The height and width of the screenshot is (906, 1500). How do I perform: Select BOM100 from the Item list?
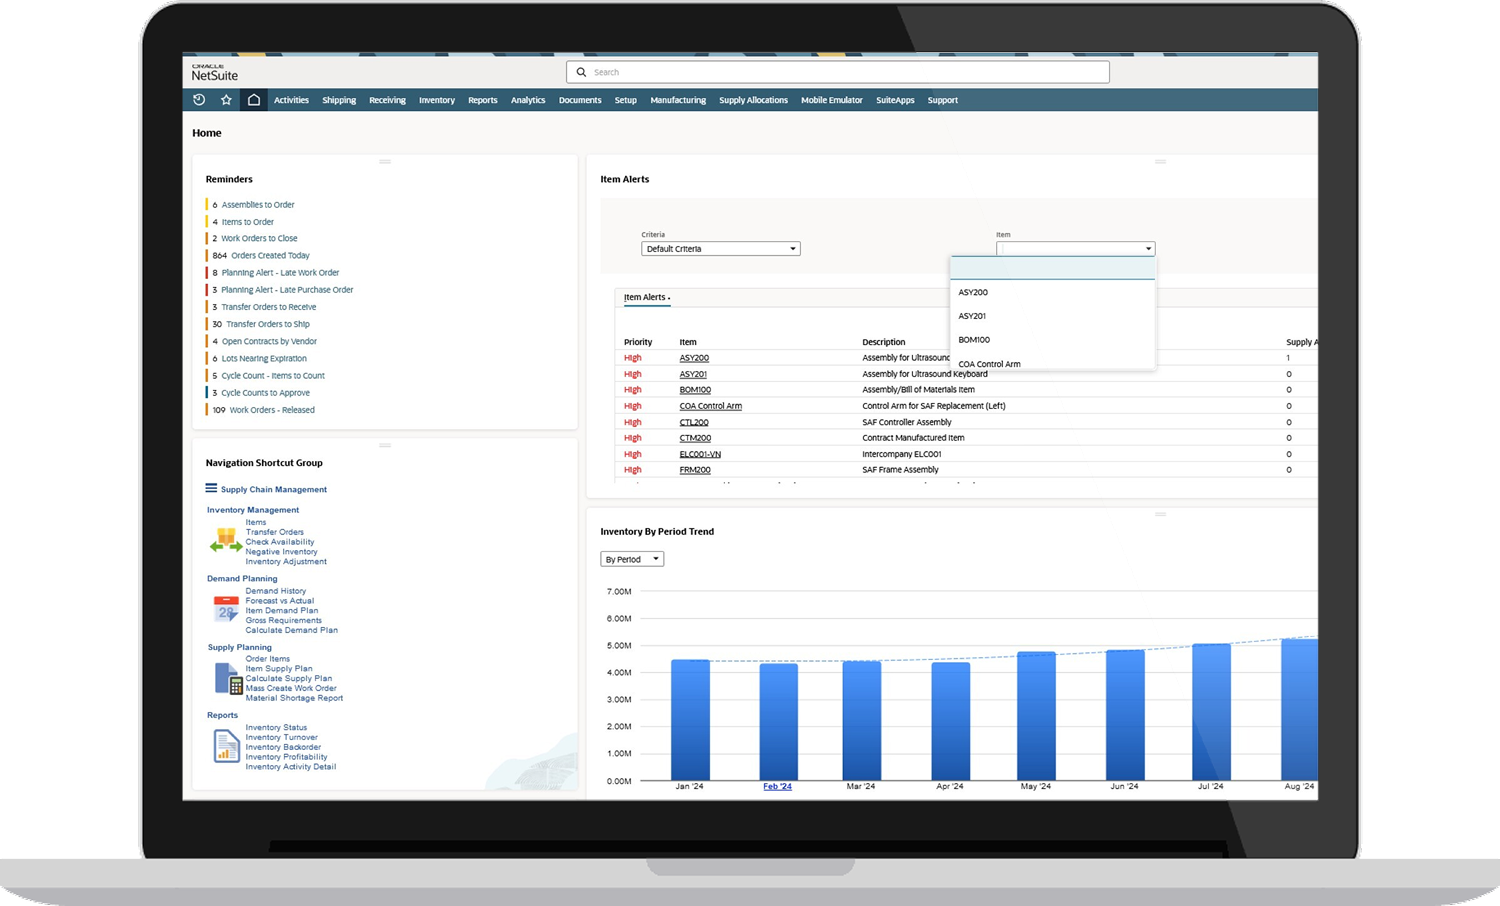[x=974, y=340]
